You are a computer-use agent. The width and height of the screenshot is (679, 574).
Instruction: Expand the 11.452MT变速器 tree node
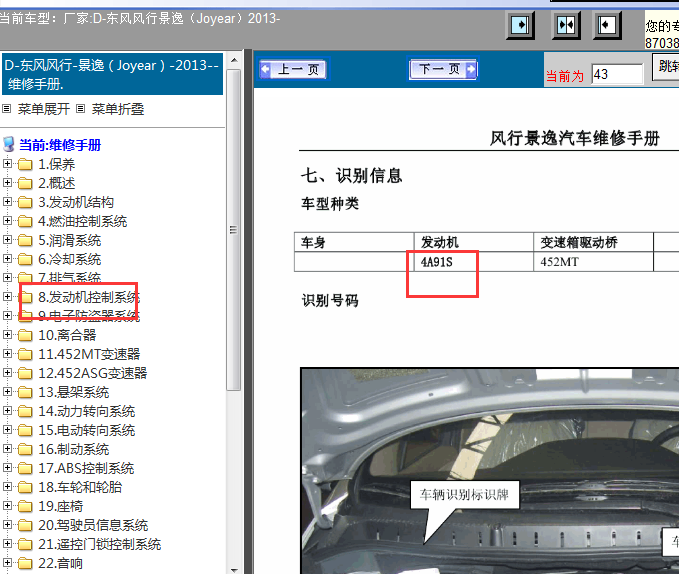7,354
